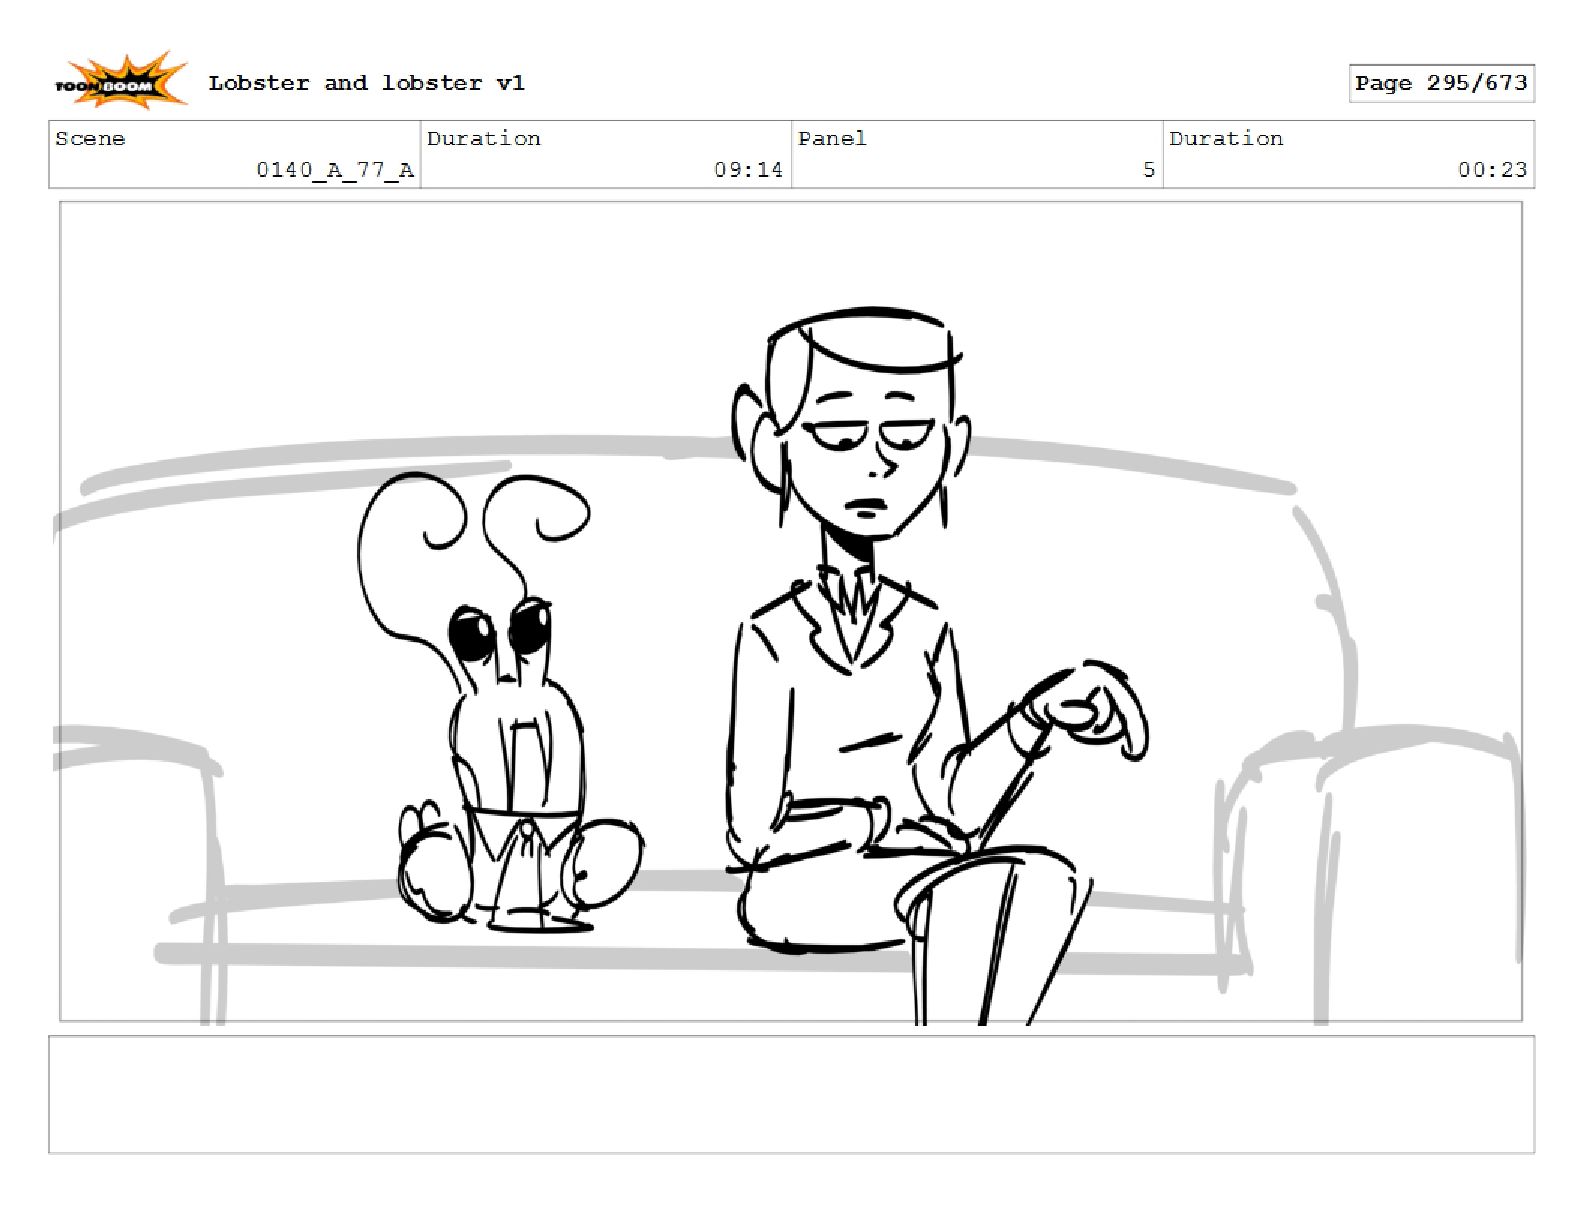Click the 'Panel' header label
Screen dimensions: 1581x1224
pos(832,138)
